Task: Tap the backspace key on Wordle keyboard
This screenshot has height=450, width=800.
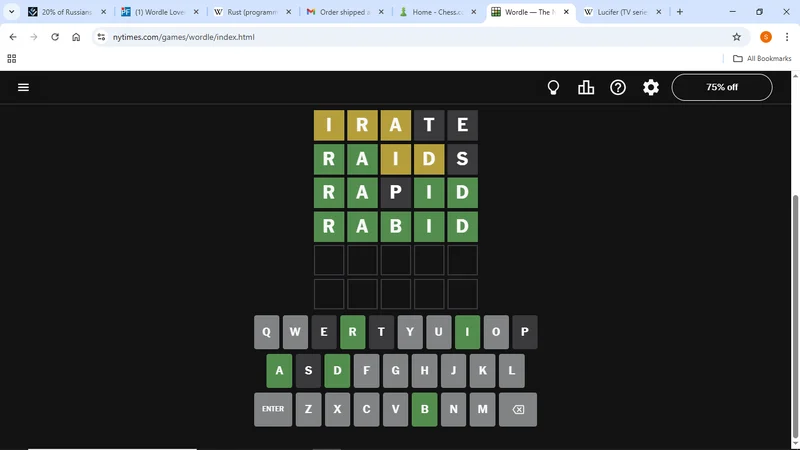Action: (518, 409)
